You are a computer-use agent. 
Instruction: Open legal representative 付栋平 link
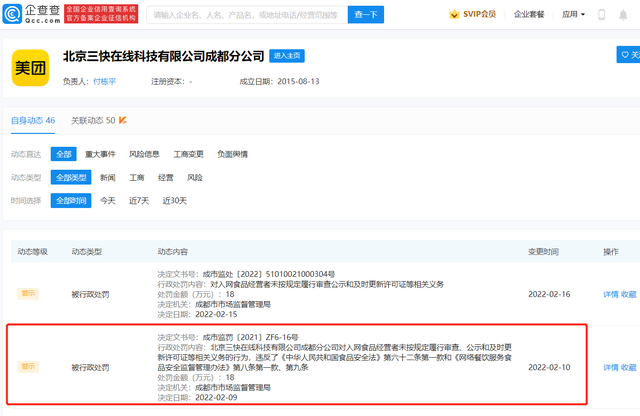(104, 82)
